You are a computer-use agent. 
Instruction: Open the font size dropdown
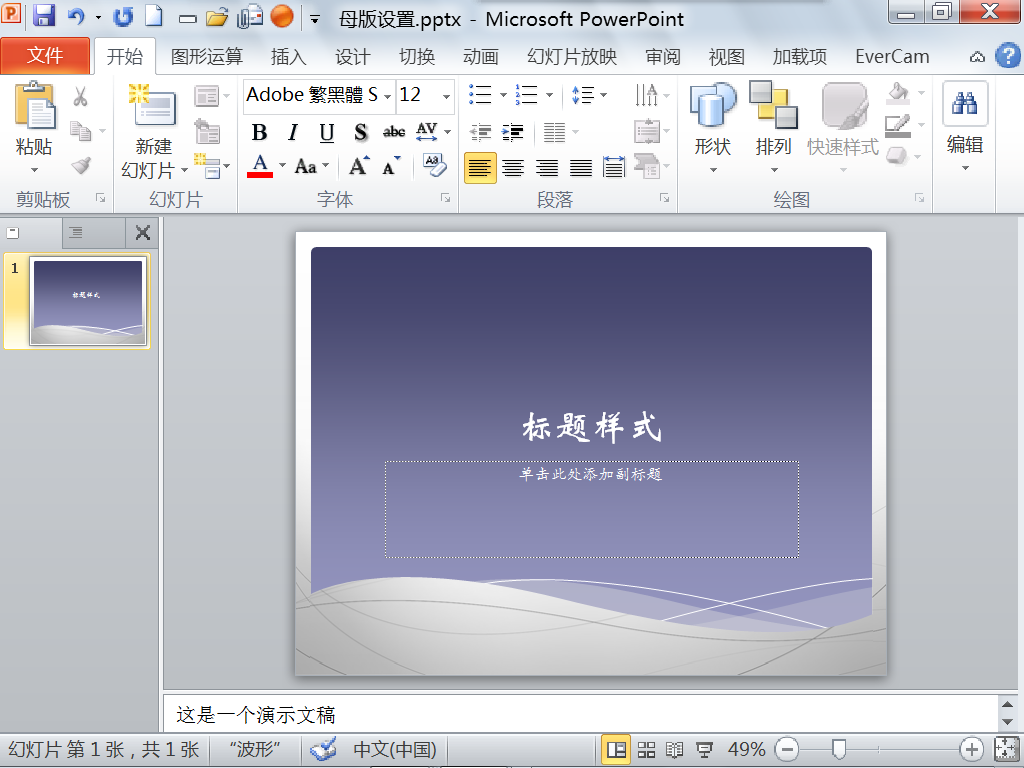446,96
